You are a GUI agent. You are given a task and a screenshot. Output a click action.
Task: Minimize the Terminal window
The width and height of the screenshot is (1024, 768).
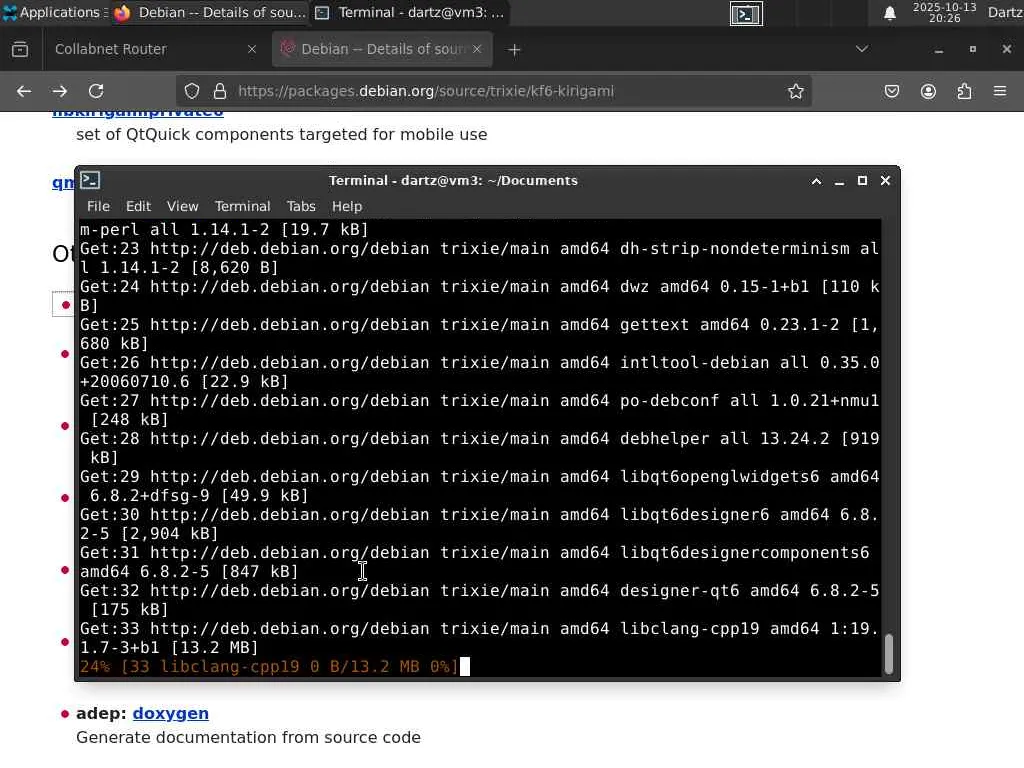(x=839, y=181)
